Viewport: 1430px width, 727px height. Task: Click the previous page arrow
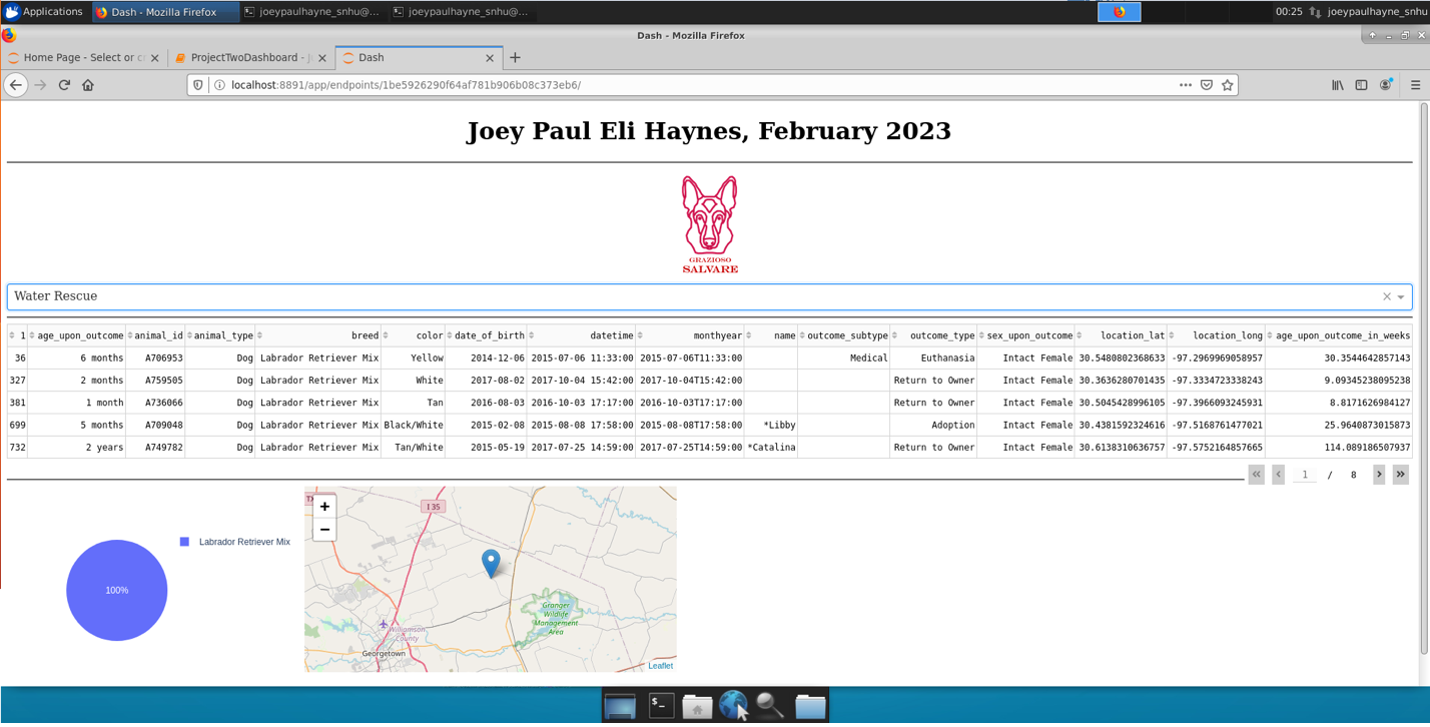pos(1278,474)
